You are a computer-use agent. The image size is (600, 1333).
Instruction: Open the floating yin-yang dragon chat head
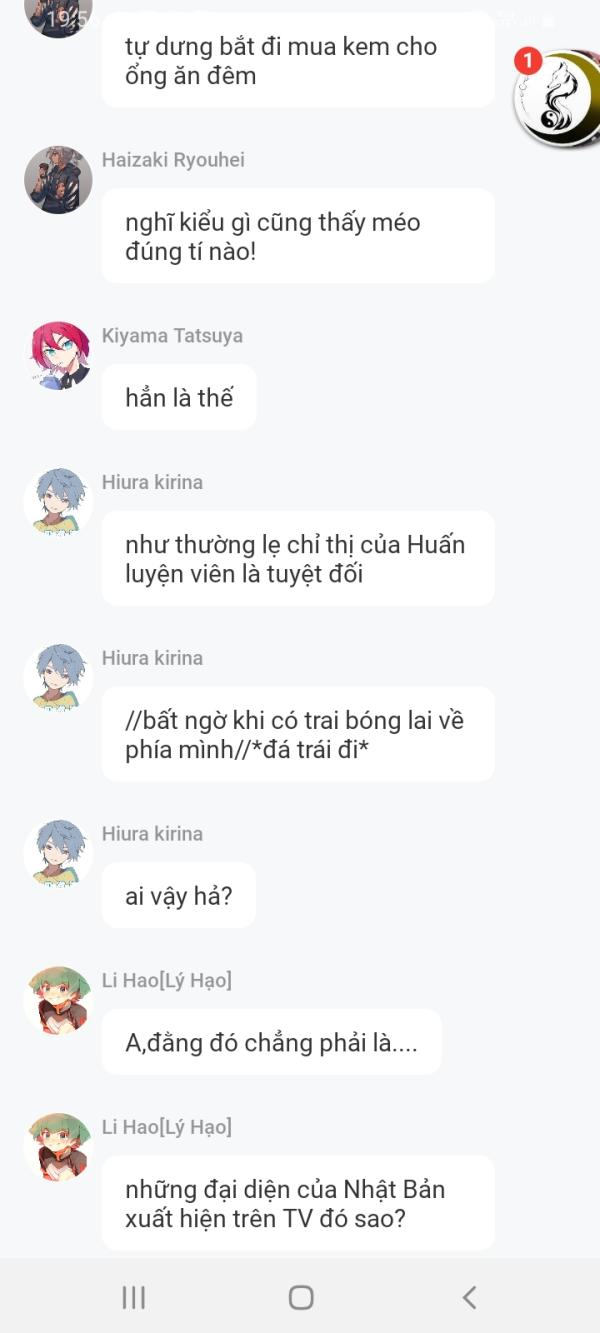556,99
